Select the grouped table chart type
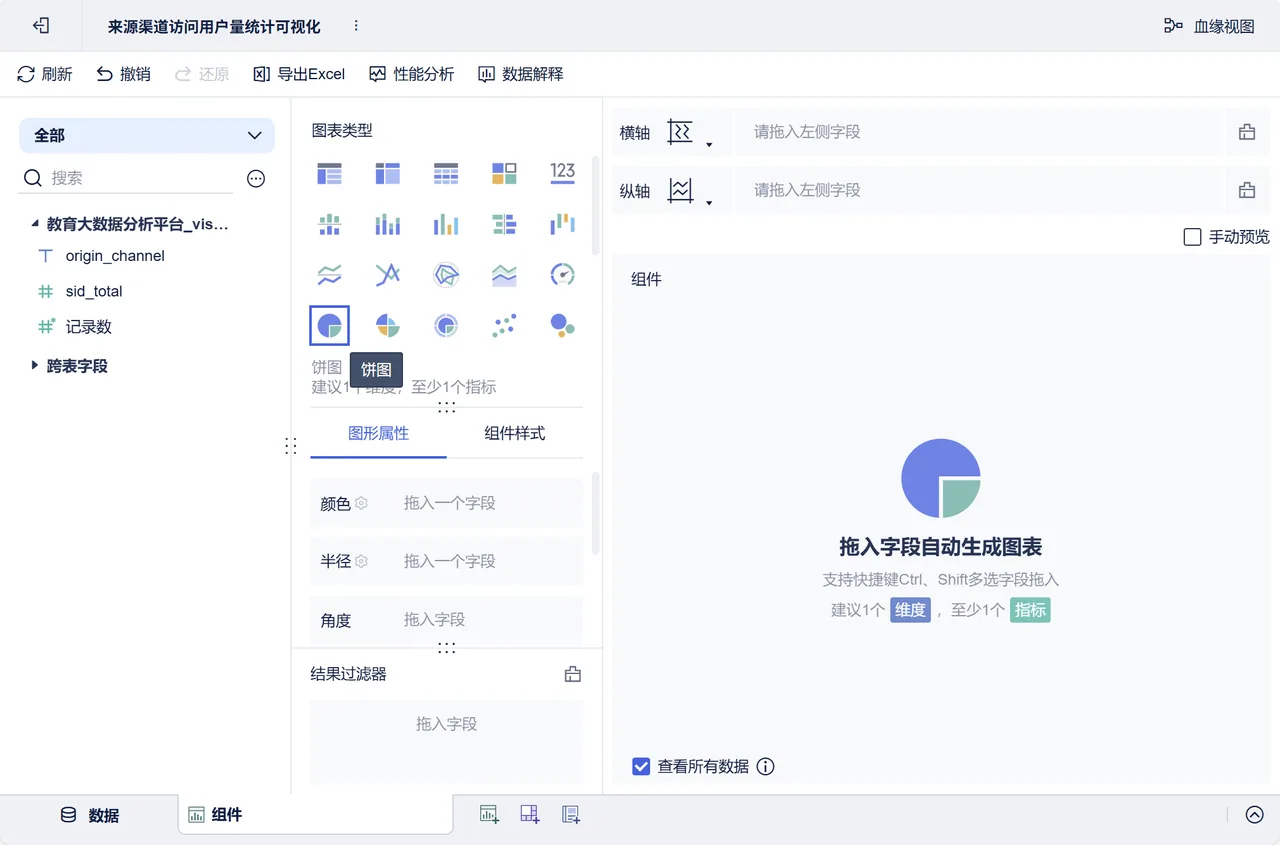This screenshot has width=1280, height=845. coord(329,173)
